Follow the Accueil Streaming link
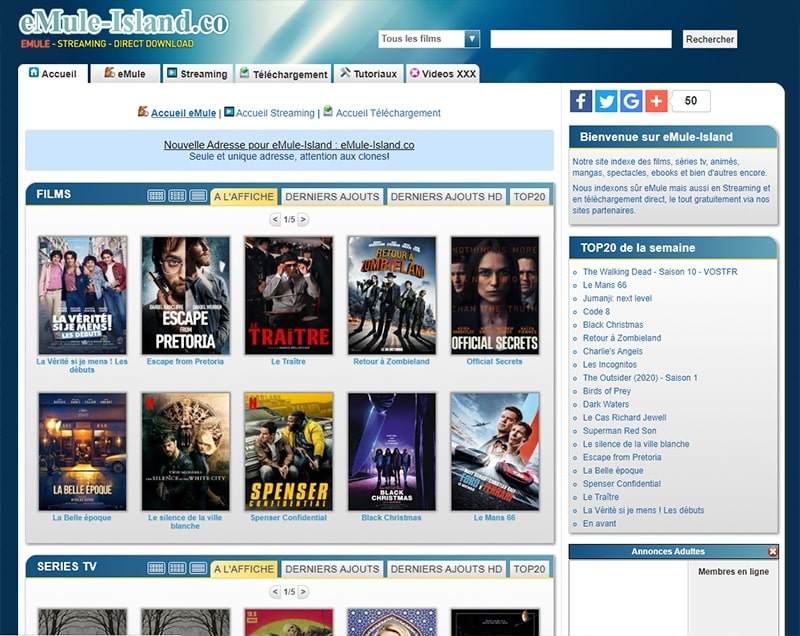 click(275, 113)
